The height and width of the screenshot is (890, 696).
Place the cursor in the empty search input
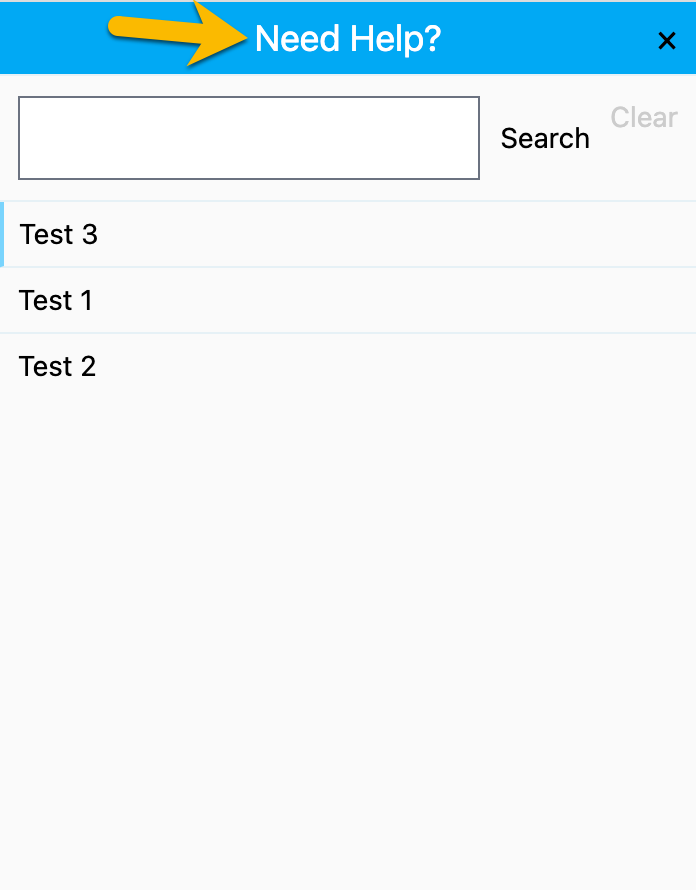pyautogui.click(x=249, y=138)
